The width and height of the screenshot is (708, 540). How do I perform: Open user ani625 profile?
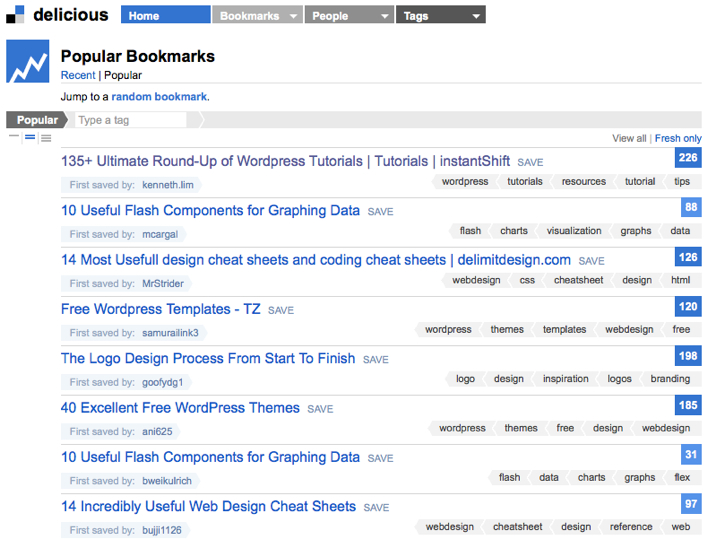click(x=157, y=432)
